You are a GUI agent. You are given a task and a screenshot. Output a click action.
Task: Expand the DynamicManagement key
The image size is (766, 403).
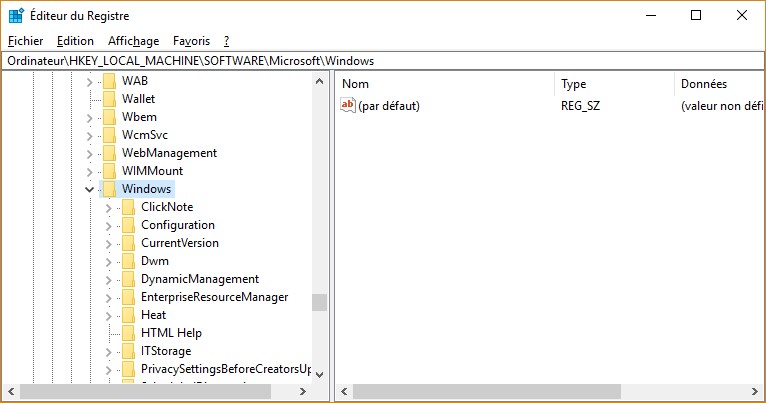pos(108,280)
